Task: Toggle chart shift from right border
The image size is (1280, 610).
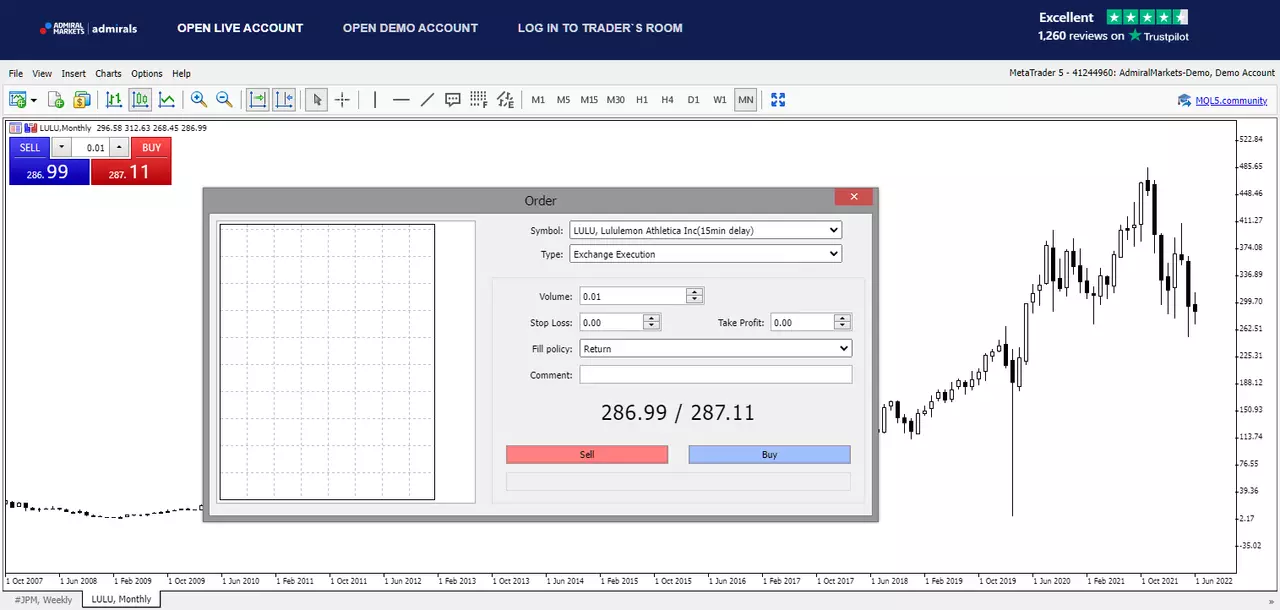Action: point(284,99)
